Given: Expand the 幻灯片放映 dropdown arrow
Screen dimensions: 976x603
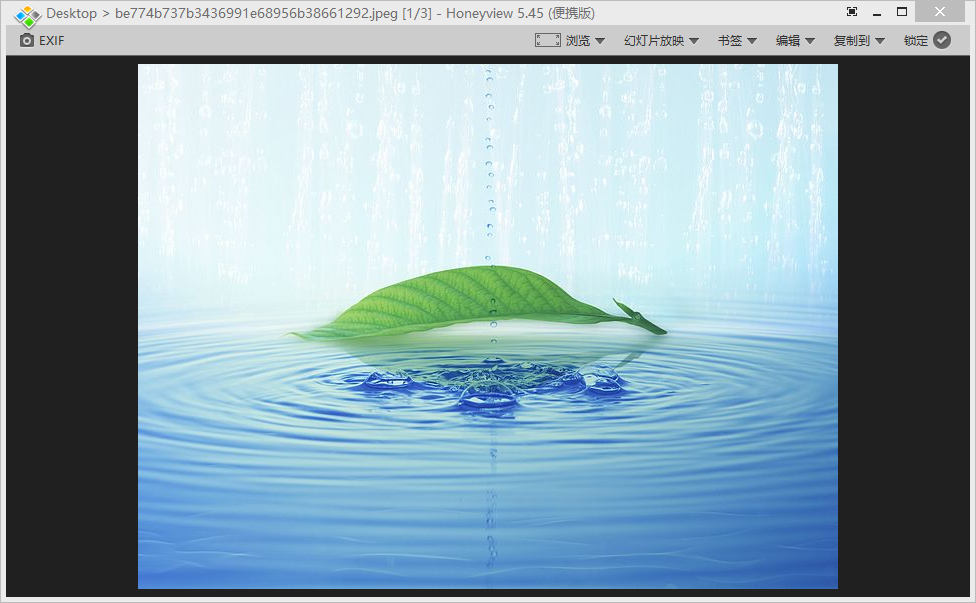Looking at the screenshot, I should click(x=693, y=41).
